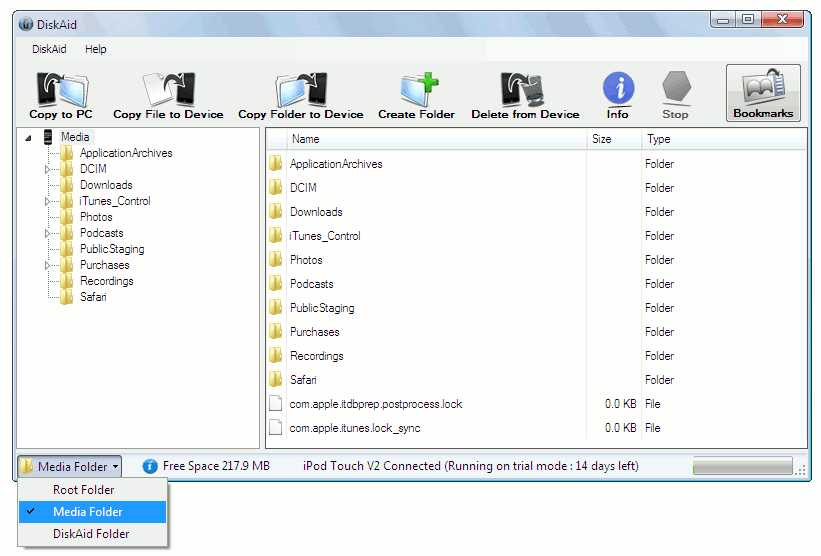Click ApplicationArchives folder icon in file list
The height and width of the screenshot is (556, 821).
pyautogui.click(x=276, y=164)
